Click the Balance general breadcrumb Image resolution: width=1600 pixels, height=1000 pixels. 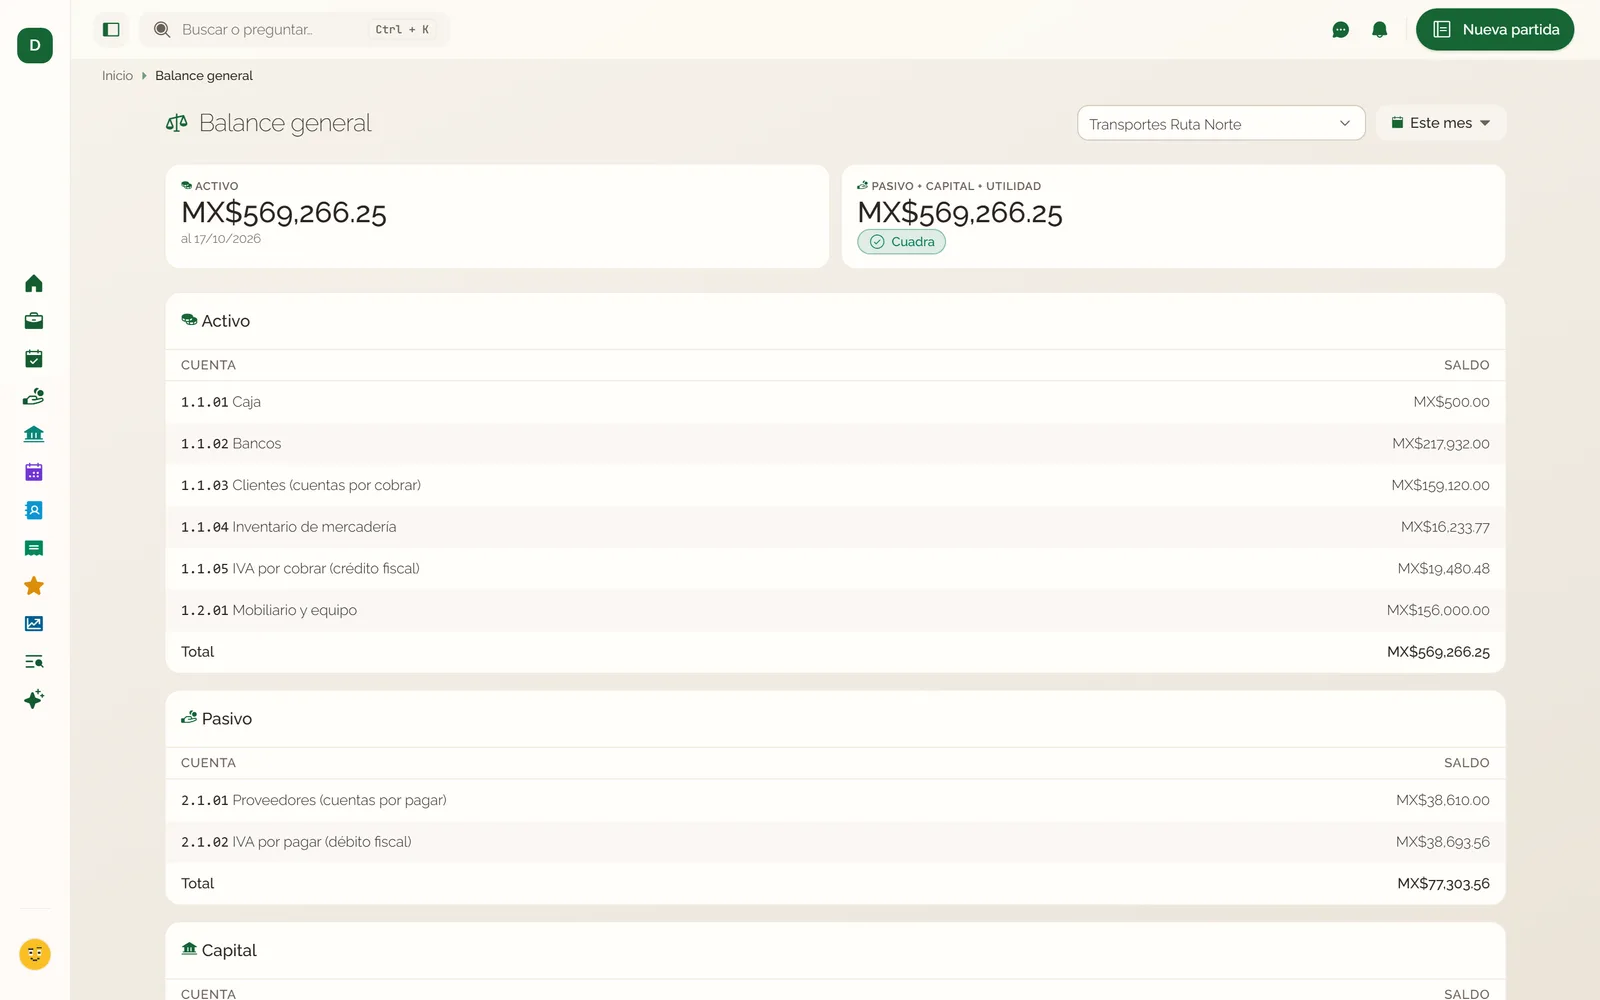click(x=204, y=76)
